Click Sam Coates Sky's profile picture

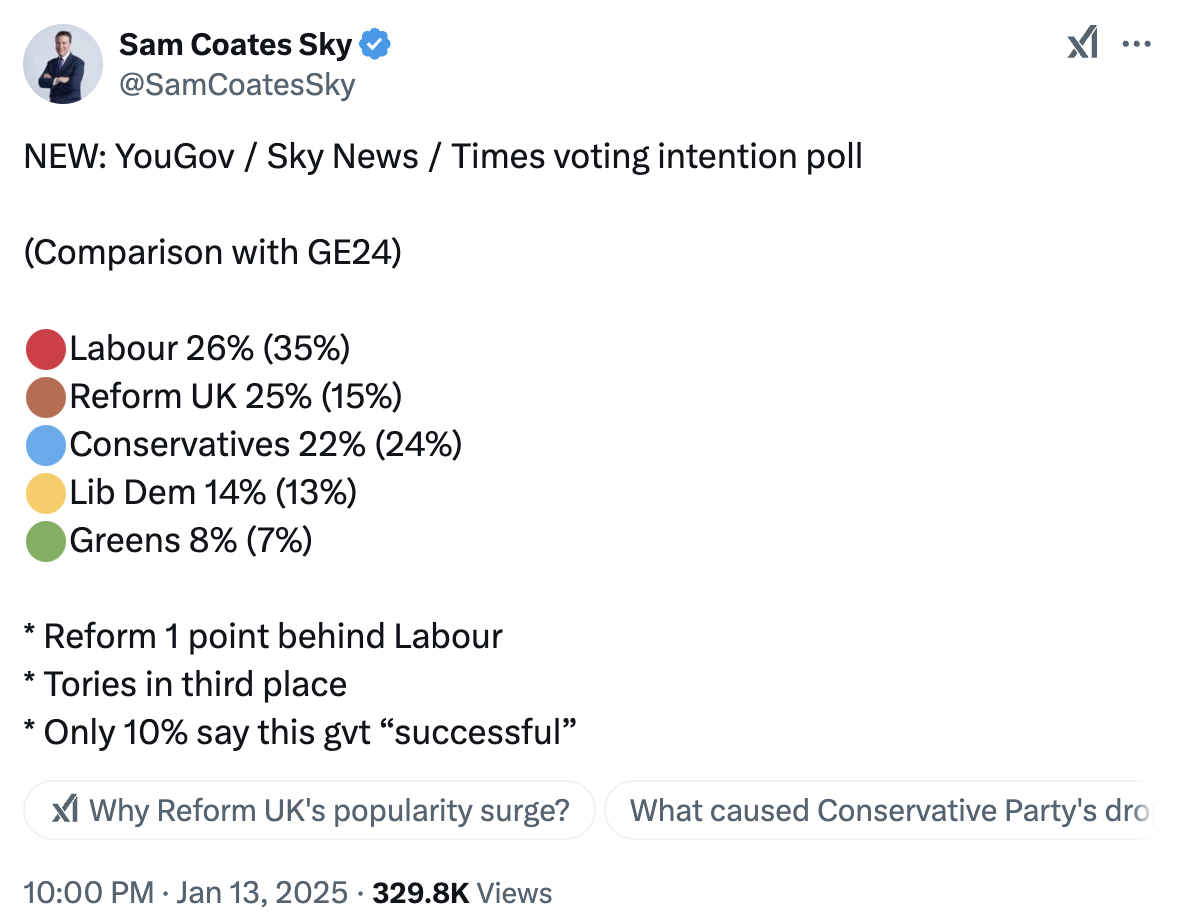point(63,63)
